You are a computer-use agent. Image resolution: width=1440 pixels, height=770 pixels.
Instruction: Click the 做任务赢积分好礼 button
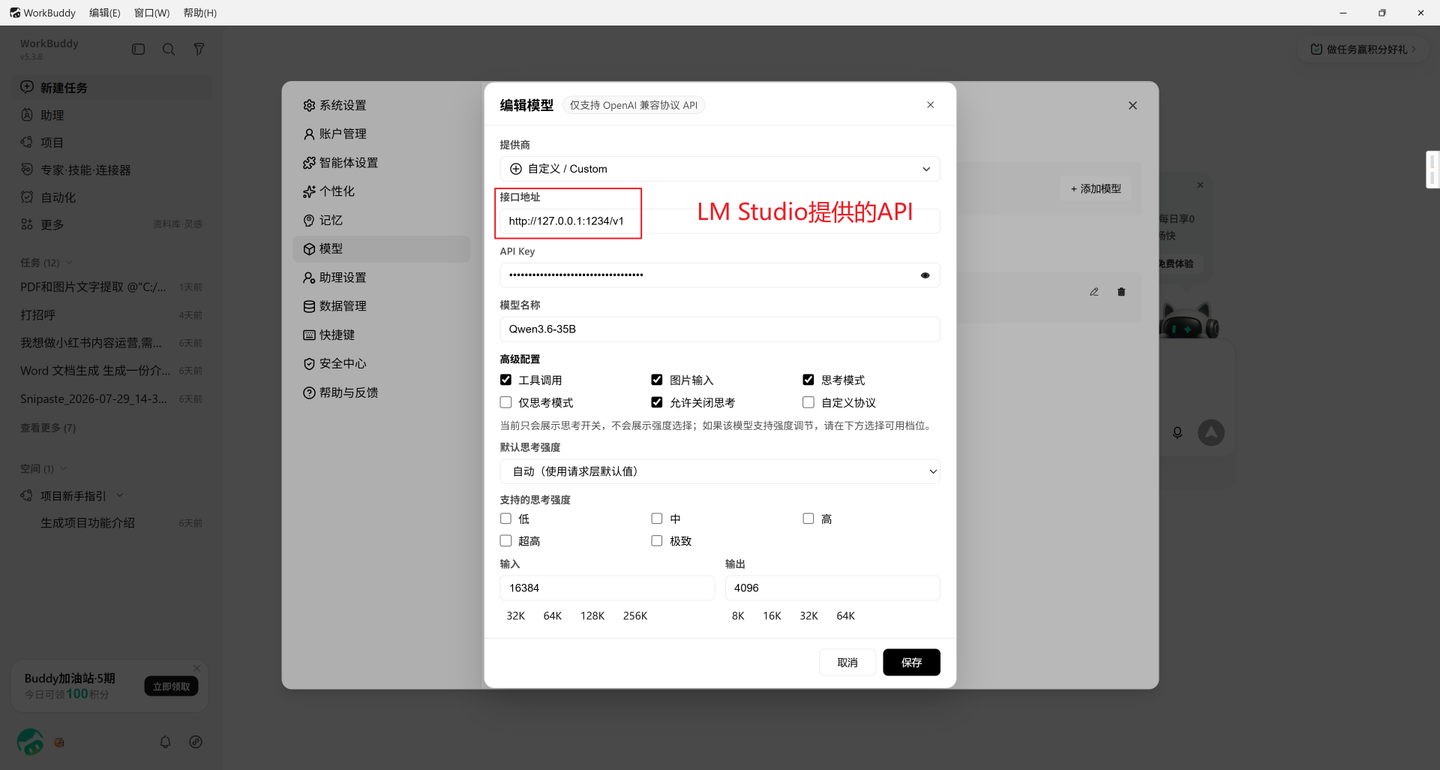[1364, 49]
